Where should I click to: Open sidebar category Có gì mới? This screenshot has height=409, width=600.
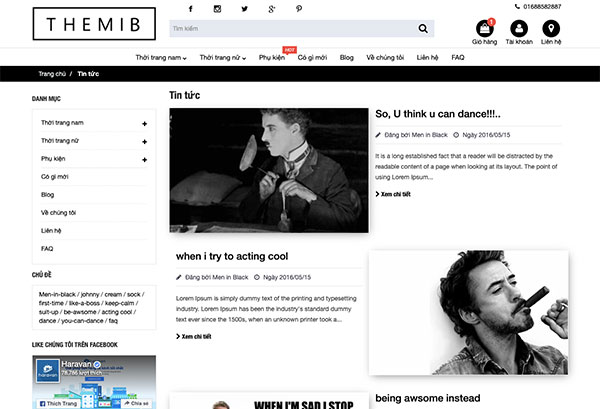click(x=55, y=177)
